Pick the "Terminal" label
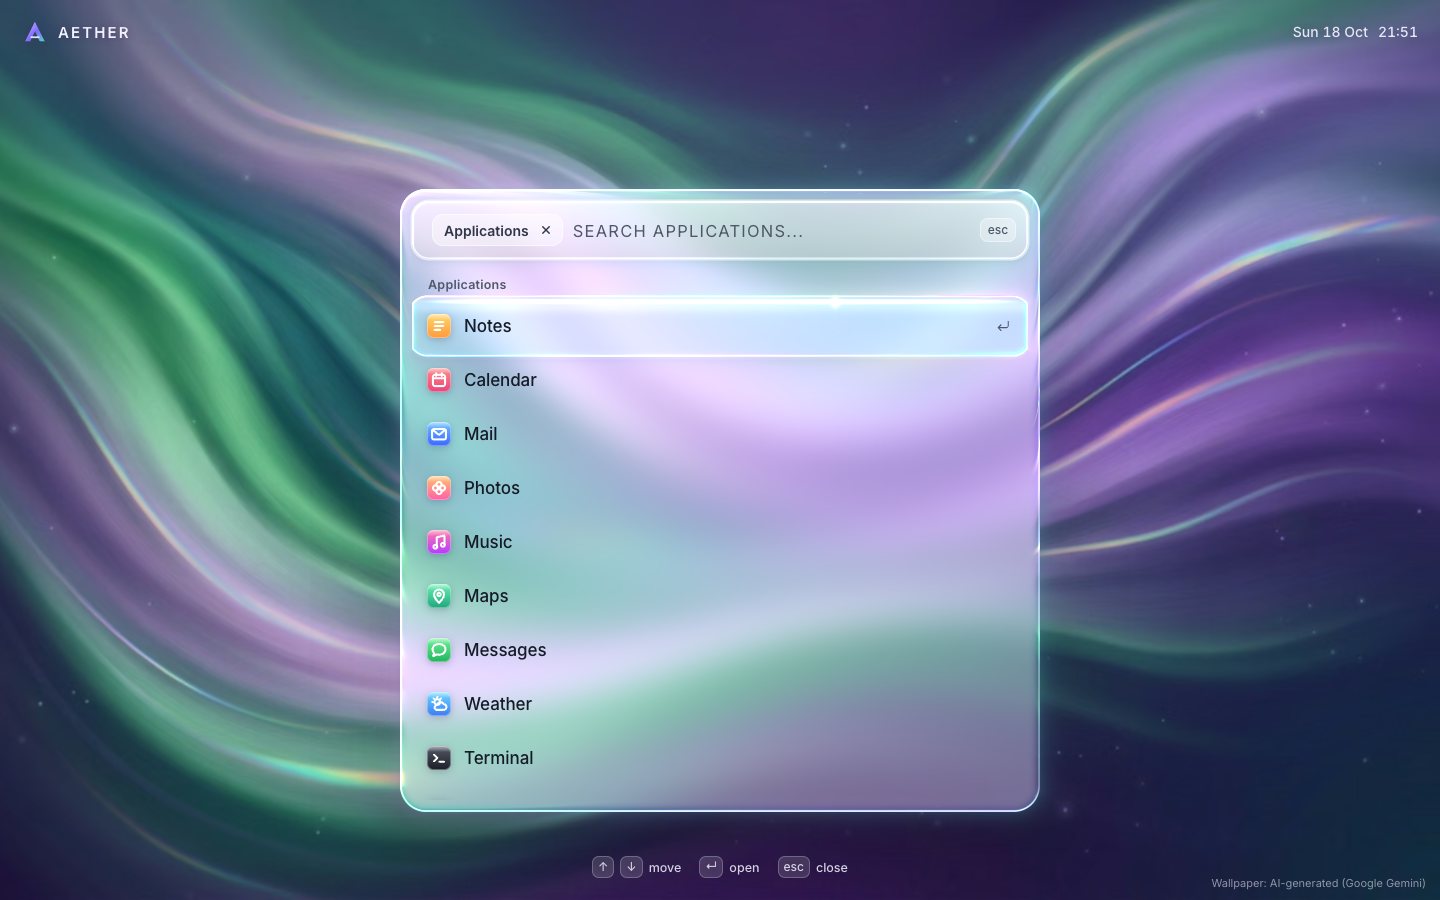The height and width of the screenshot is (900, 1440). coord(498,758)
